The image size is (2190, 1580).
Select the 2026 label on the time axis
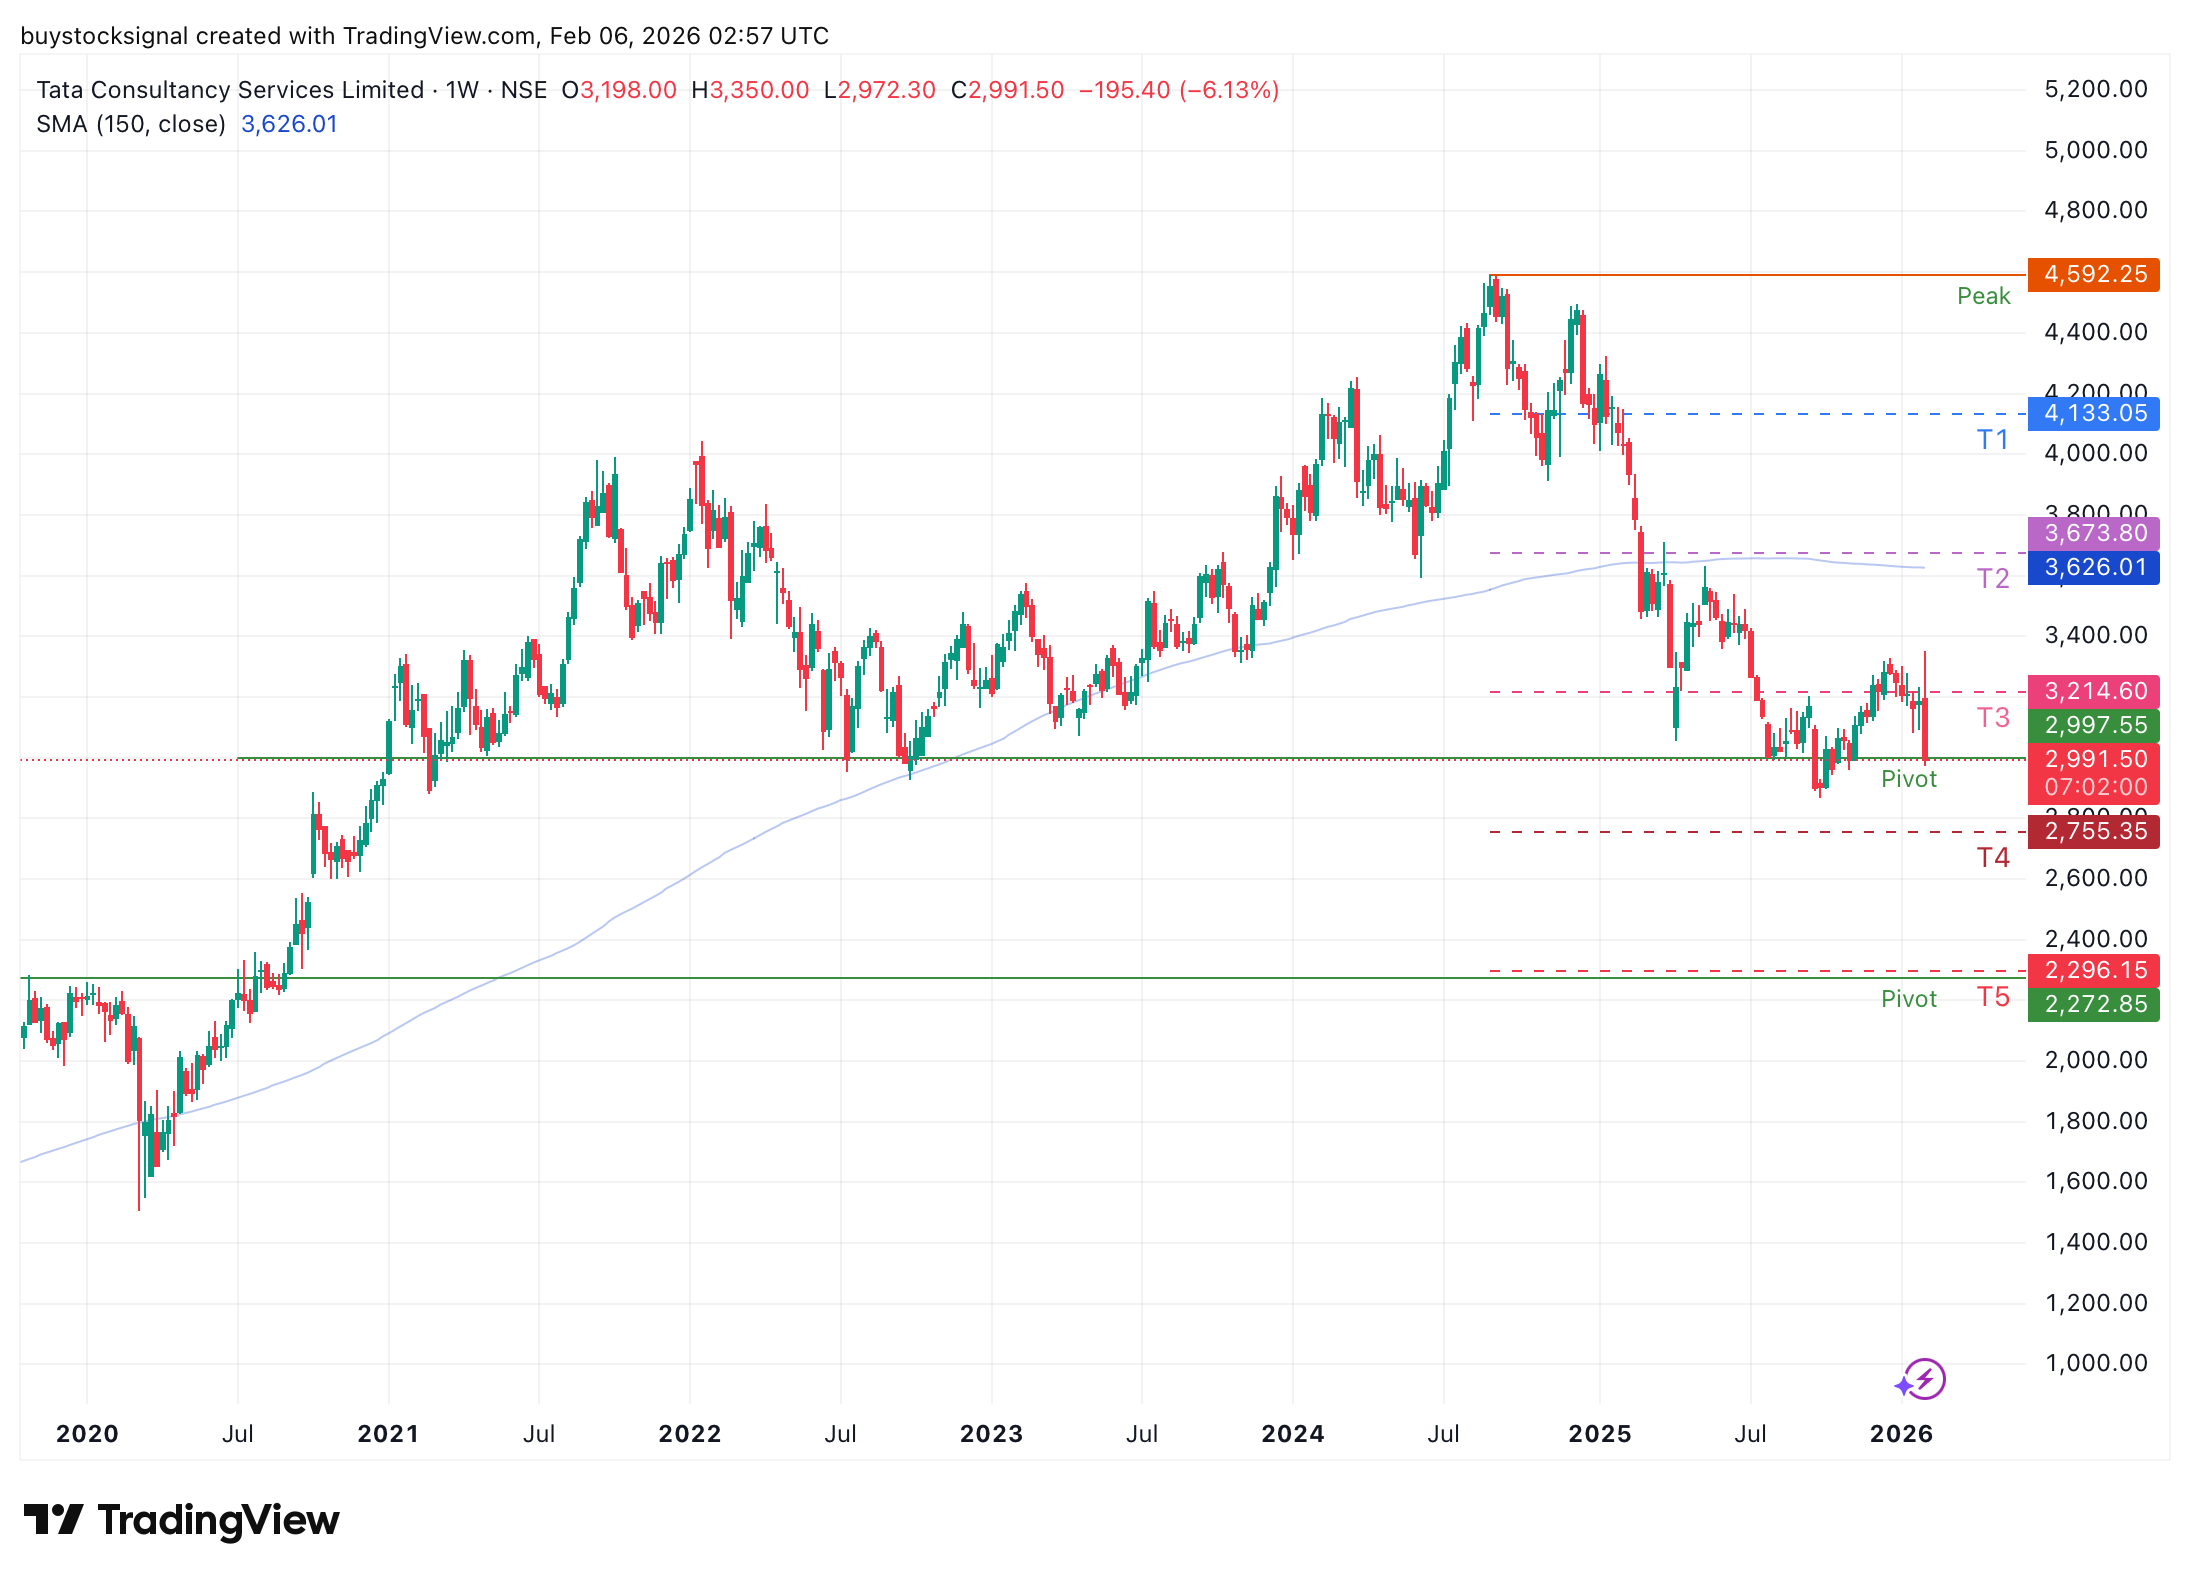pyautogui.click(x=1903, y=1433)
